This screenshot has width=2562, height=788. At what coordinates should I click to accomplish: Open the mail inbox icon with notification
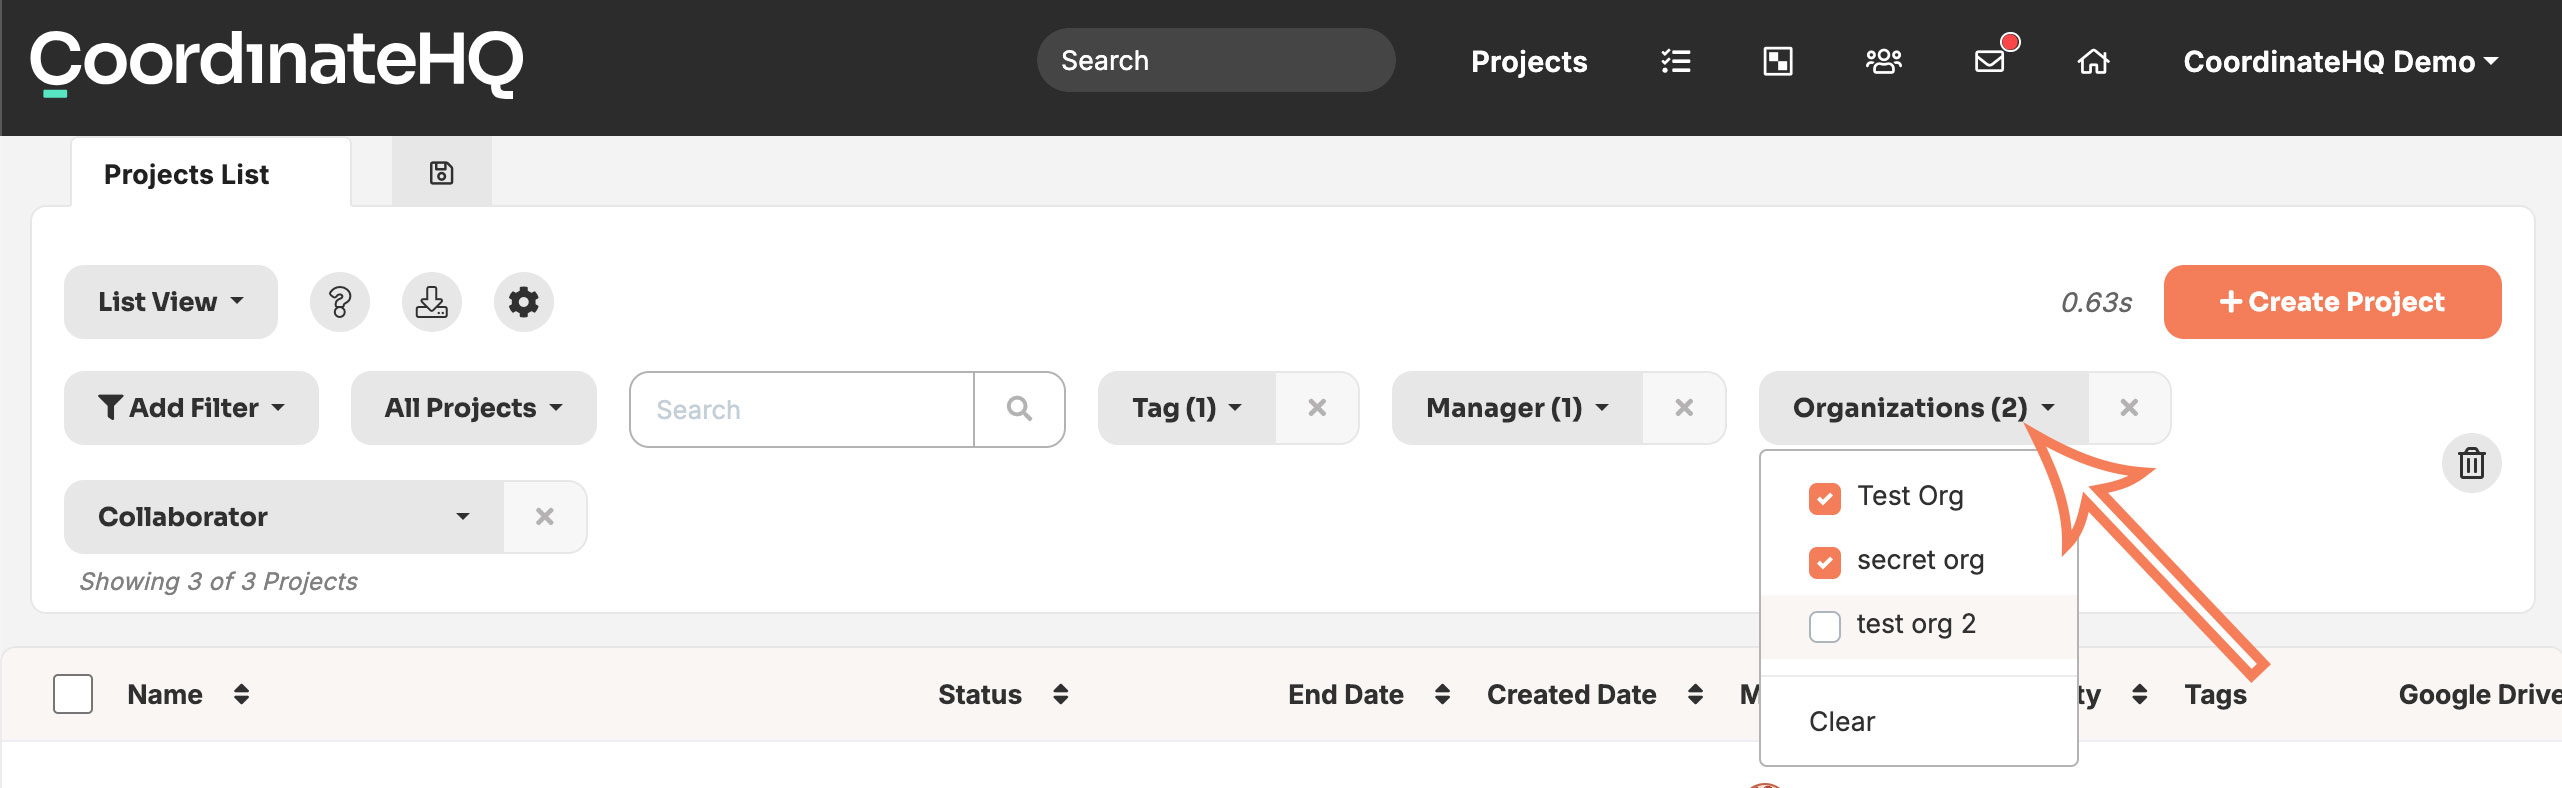click(1992, 60)
